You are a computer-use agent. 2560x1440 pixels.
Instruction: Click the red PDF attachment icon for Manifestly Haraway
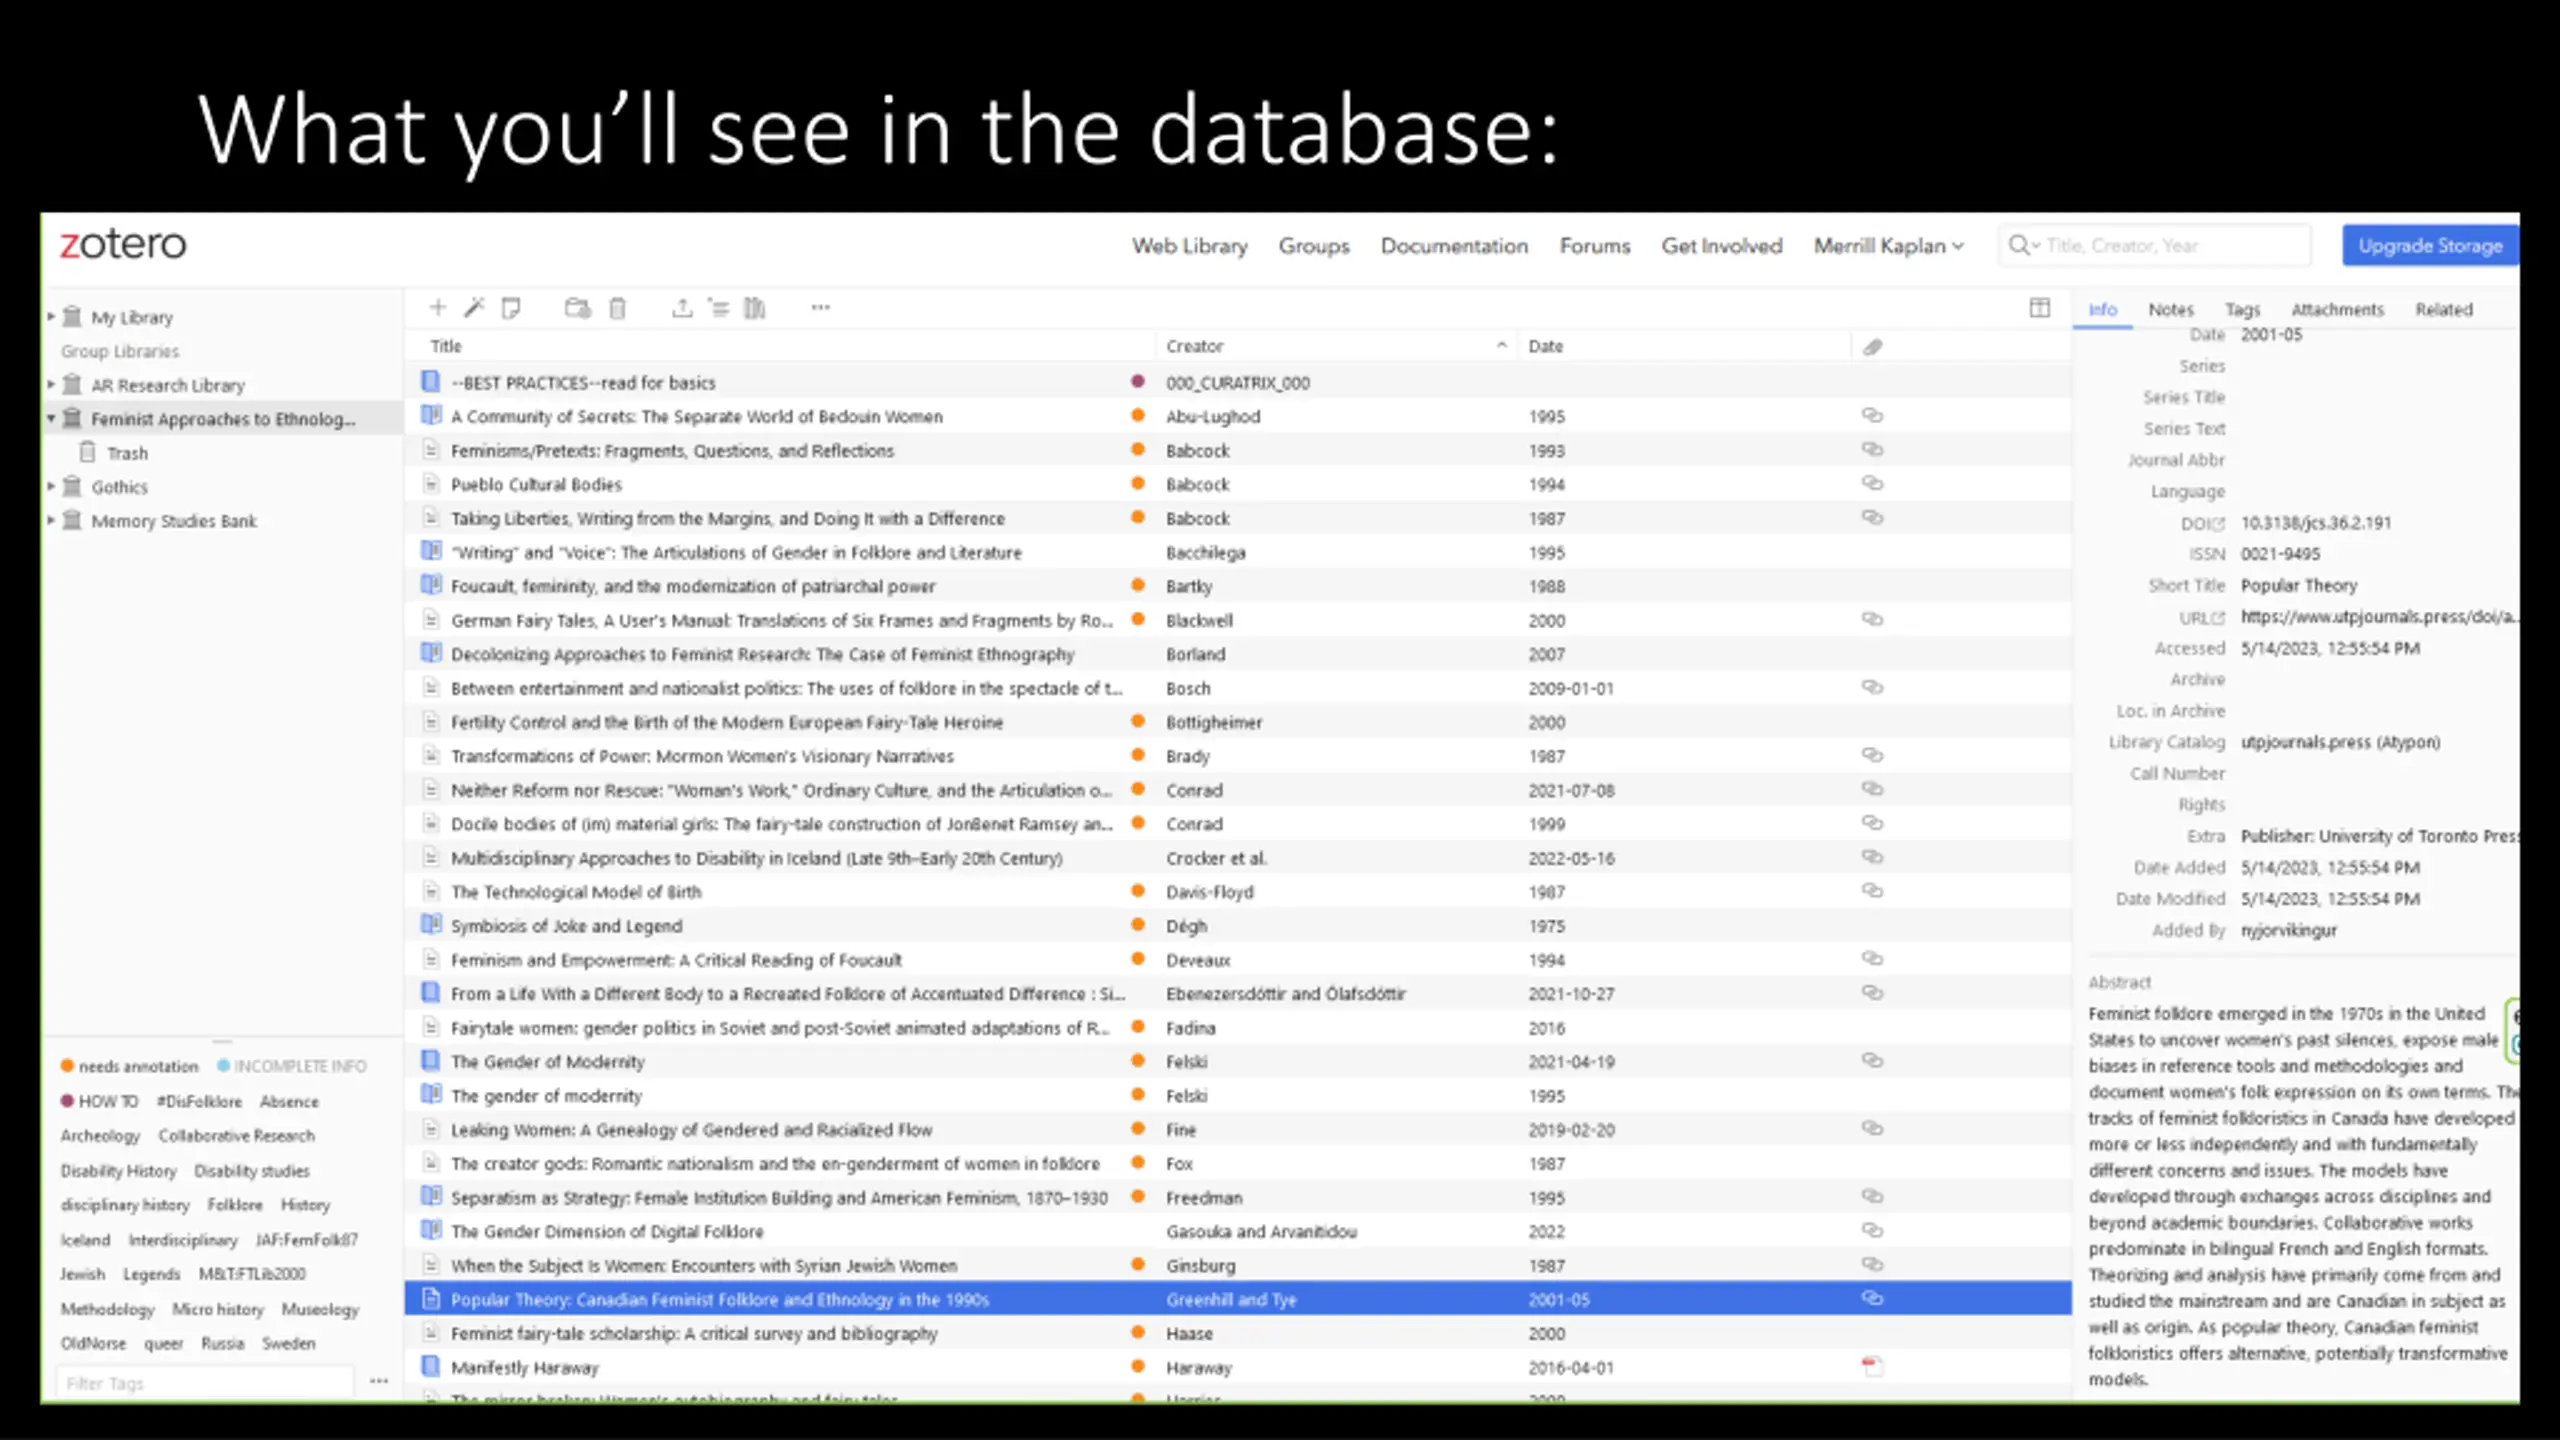pos(1872,1366)
